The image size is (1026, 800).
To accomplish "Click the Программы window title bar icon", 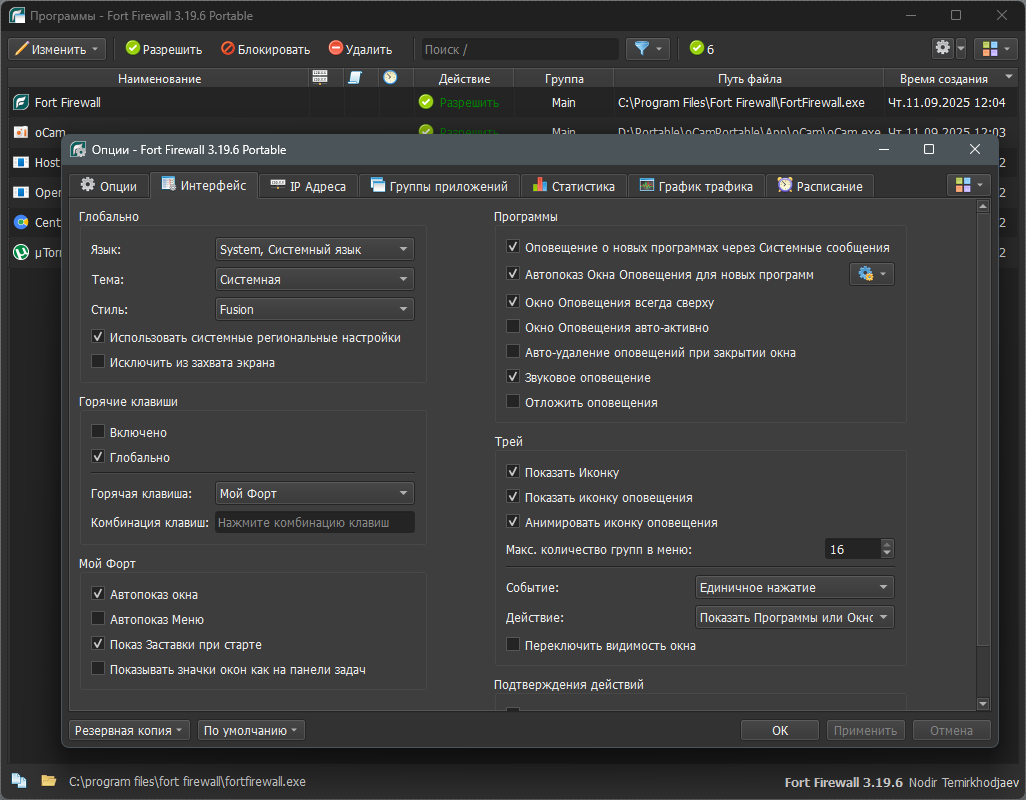I will tap(17, 15).
